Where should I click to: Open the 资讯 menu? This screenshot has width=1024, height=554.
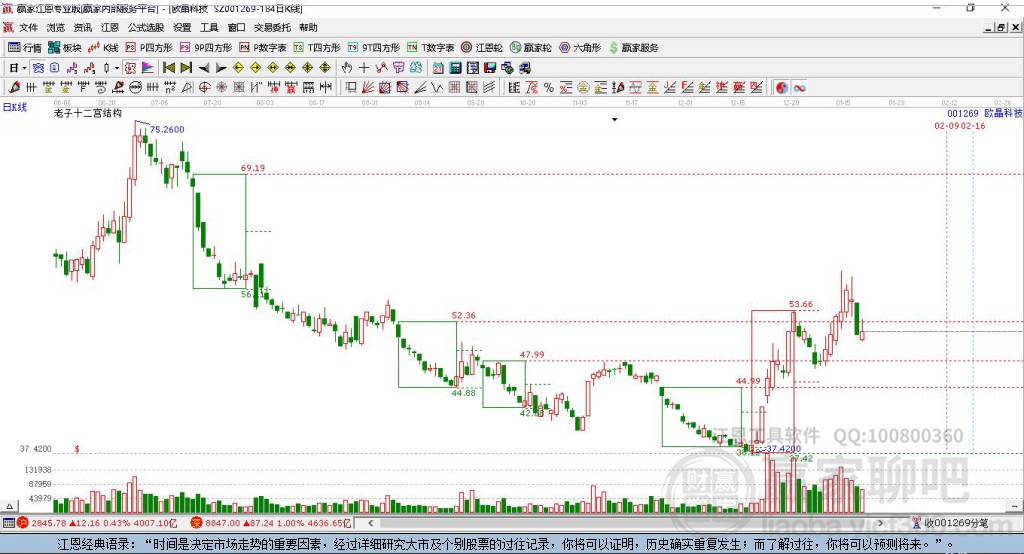click(x=82, y=27)
